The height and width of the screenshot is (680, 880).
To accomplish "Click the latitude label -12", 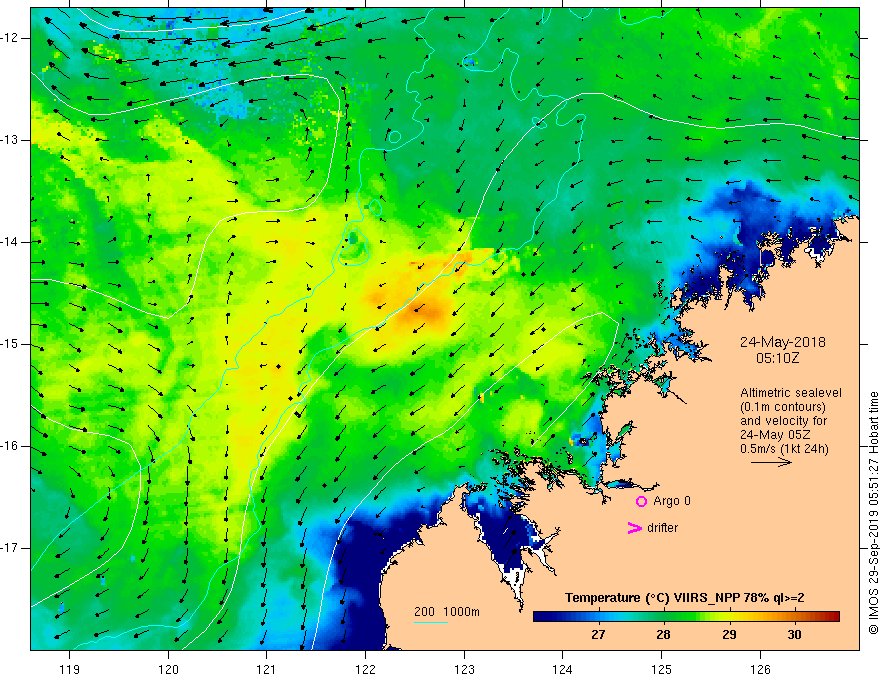I will [10, 38].
